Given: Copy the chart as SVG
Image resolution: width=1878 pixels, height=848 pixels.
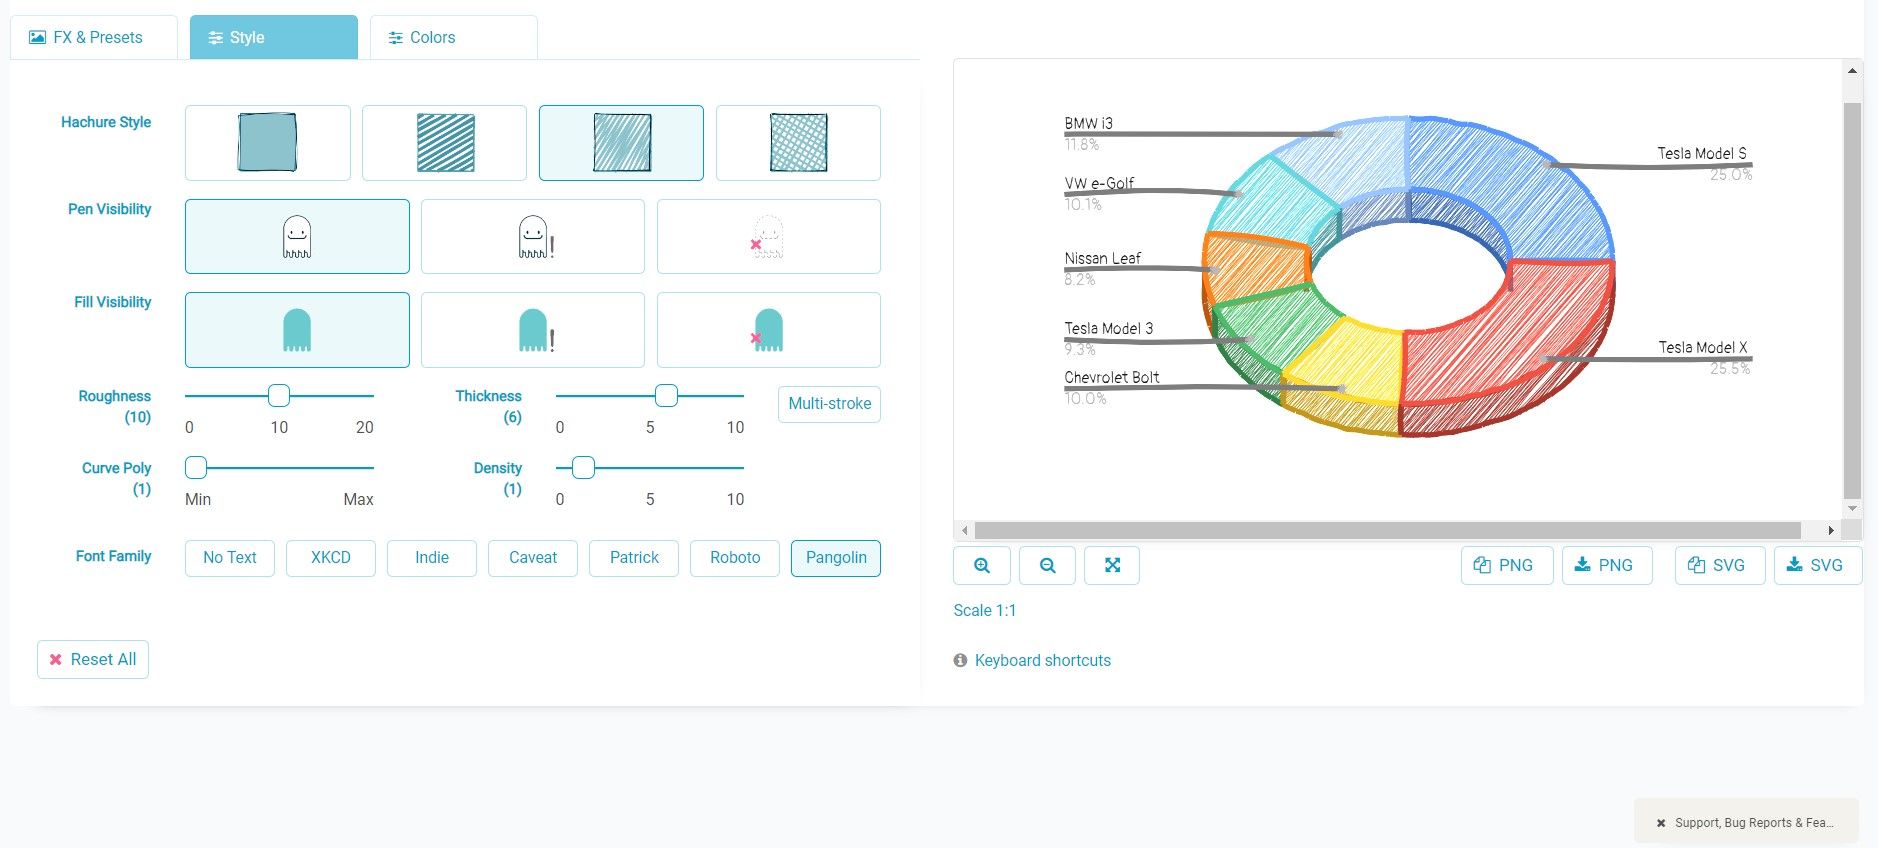Looking at the screenshot, I should coord(1720,565).
